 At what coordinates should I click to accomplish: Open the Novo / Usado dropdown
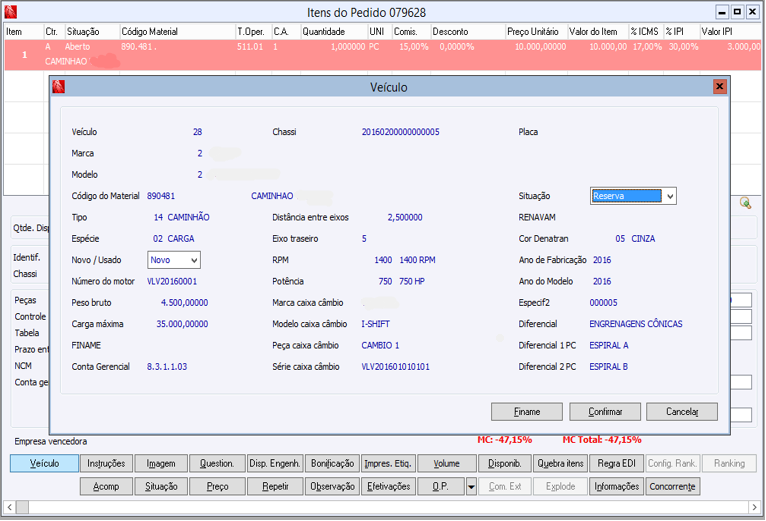(194, 260)
